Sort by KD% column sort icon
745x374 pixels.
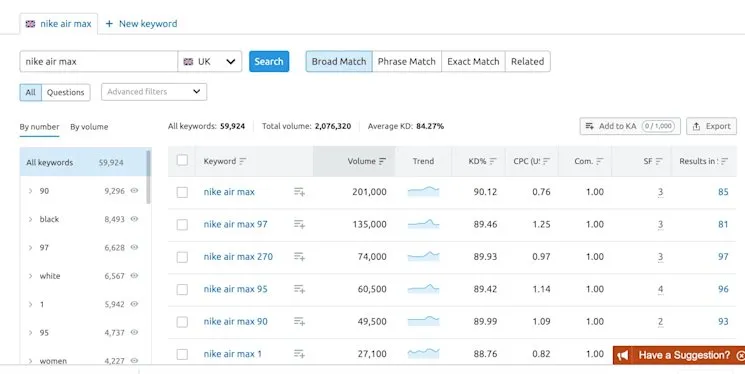[x=493, y=162]
